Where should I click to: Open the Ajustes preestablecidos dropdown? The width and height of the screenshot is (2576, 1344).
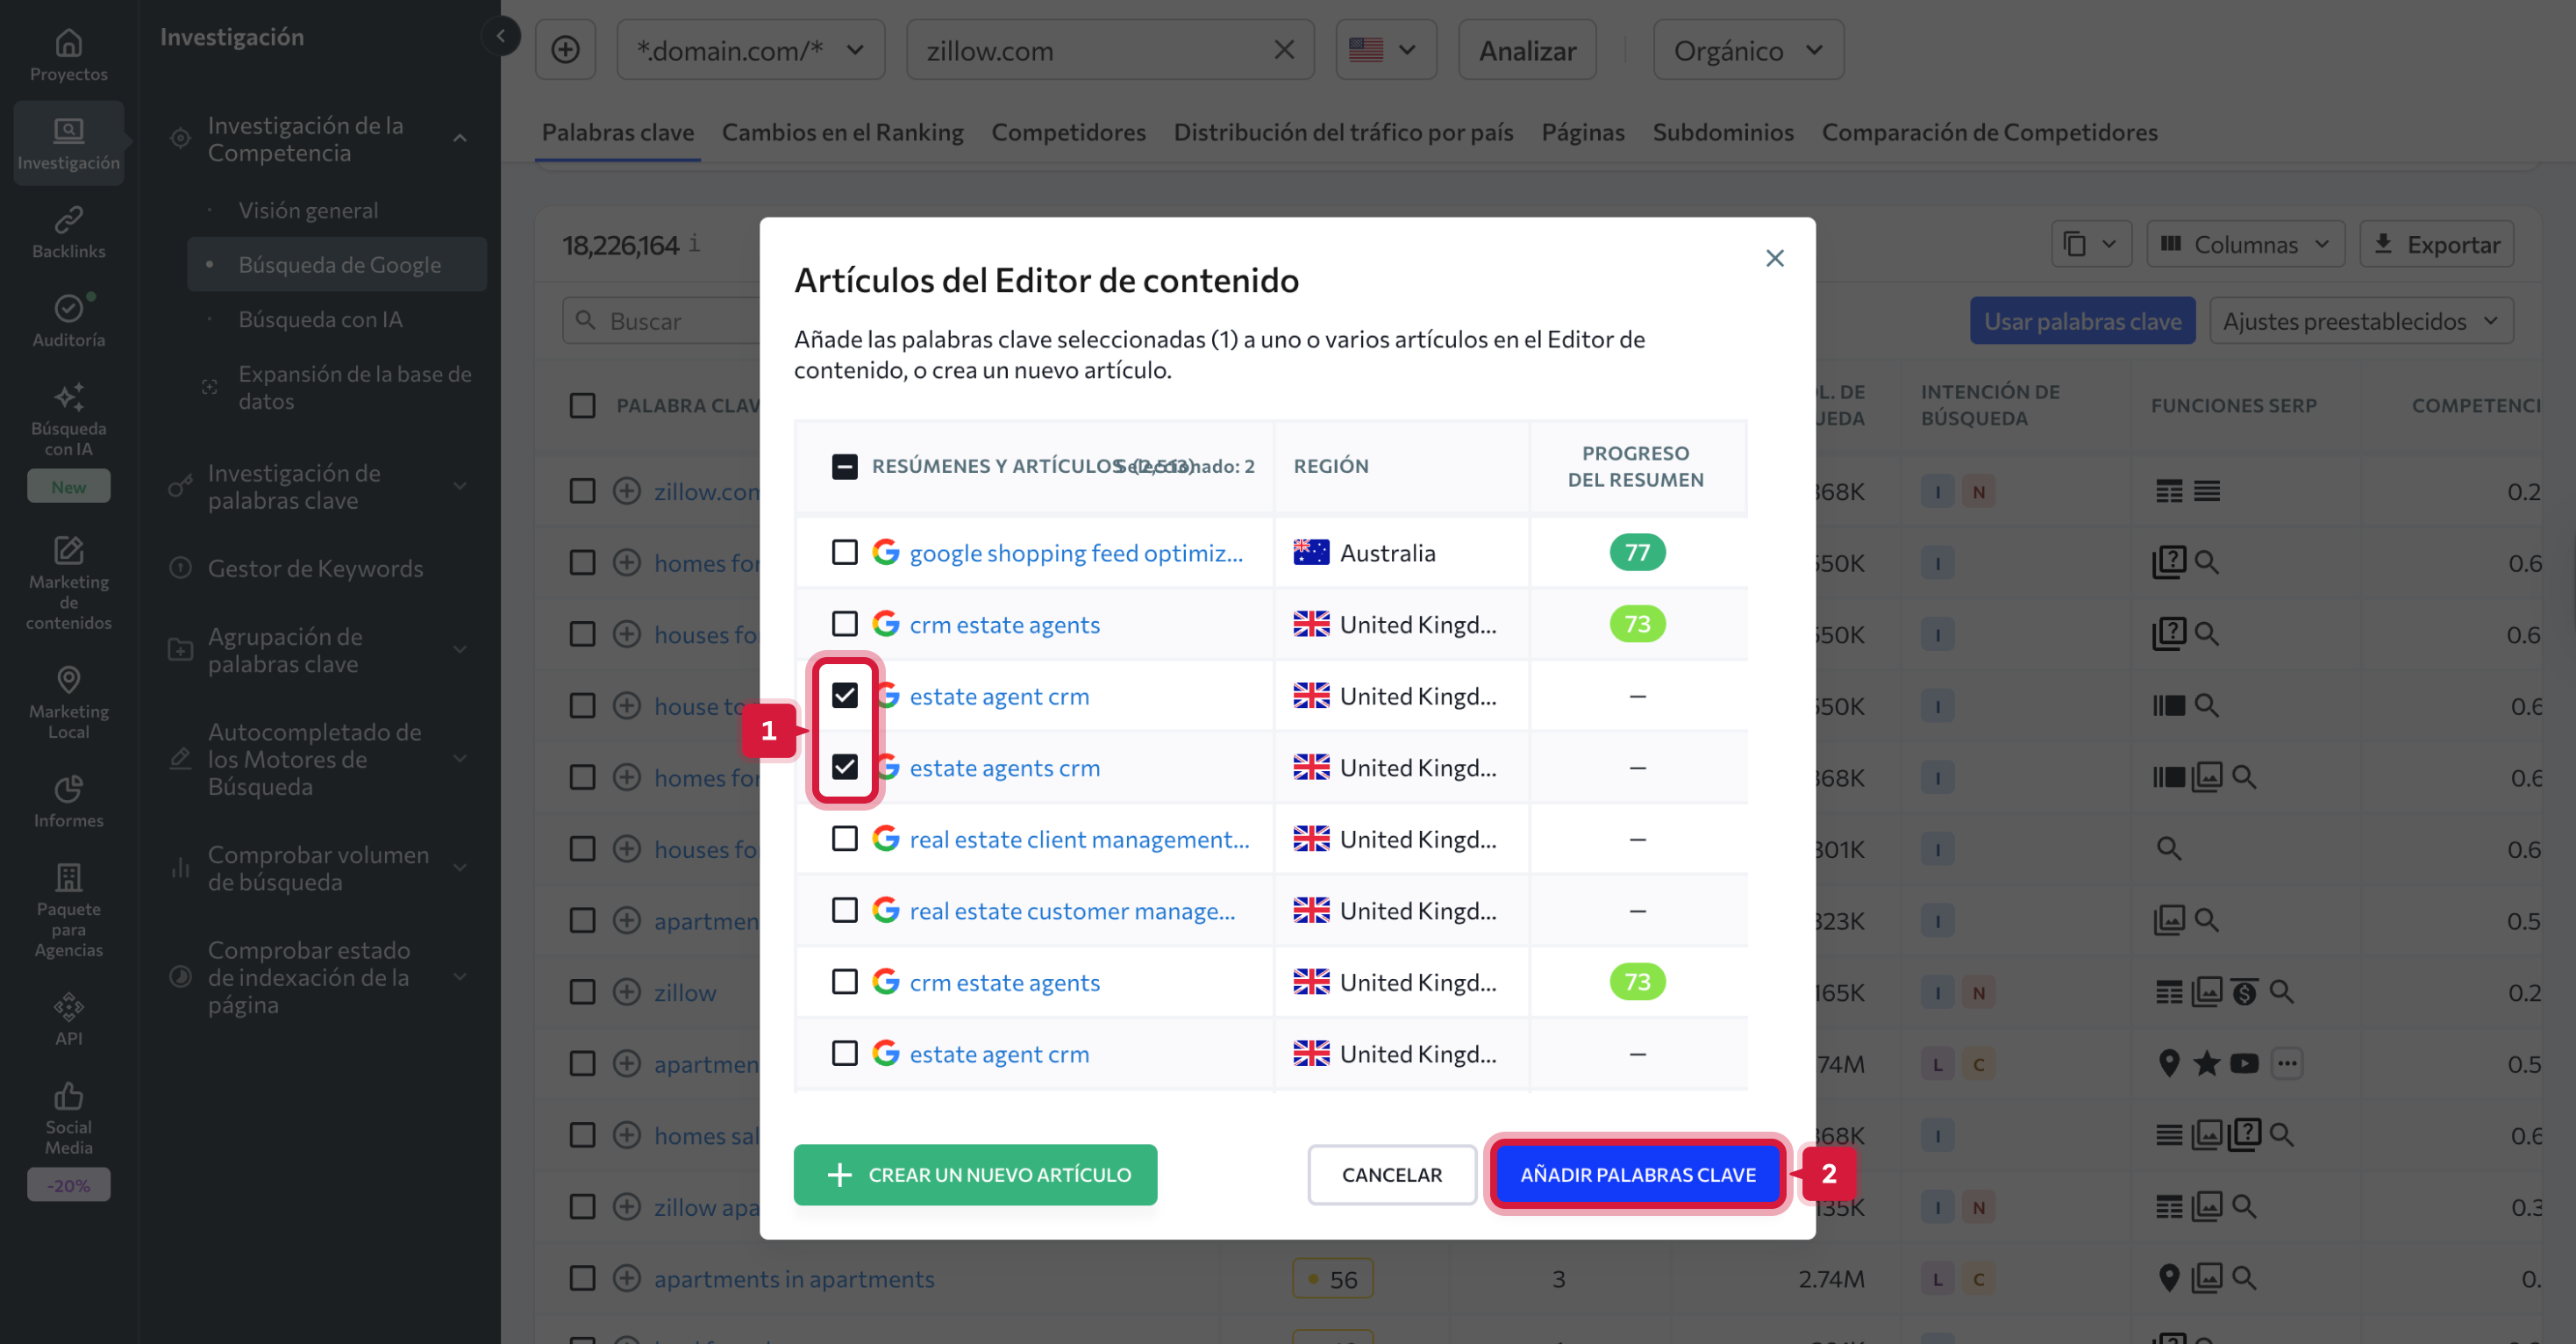(x=2360, y=320)
